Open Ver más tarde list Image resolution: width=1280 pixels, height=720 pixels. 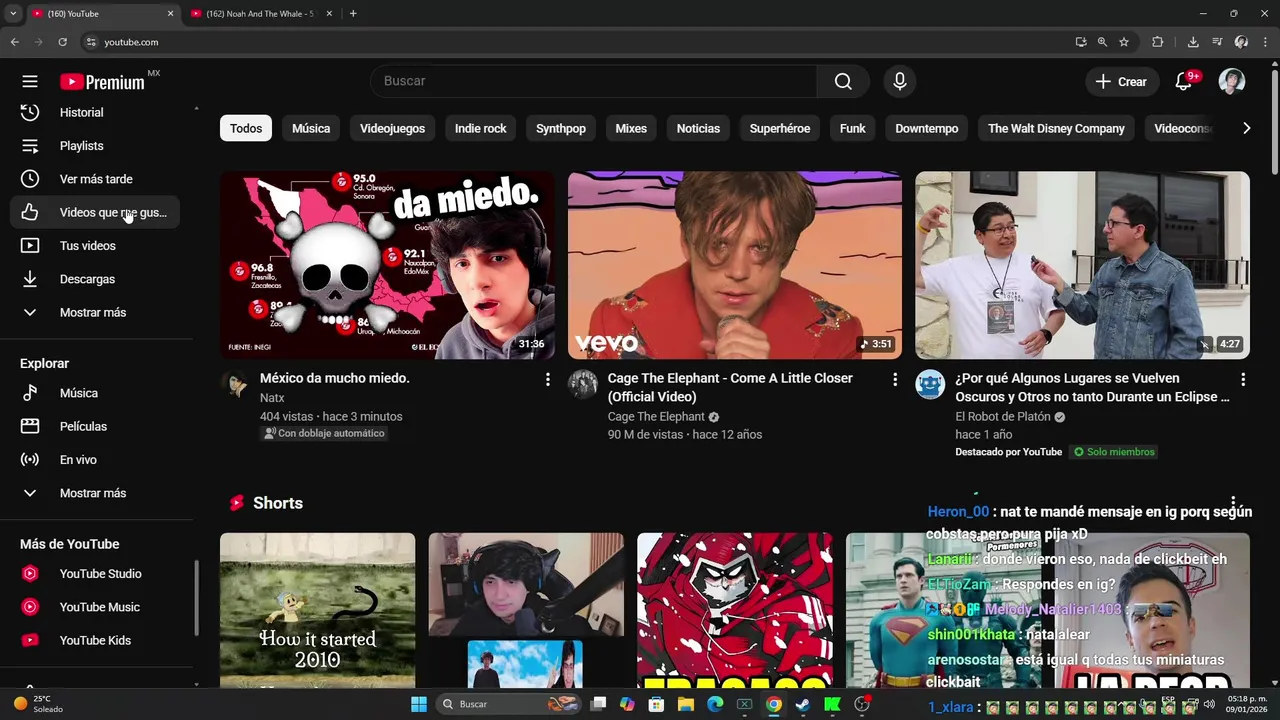[96, 179]
